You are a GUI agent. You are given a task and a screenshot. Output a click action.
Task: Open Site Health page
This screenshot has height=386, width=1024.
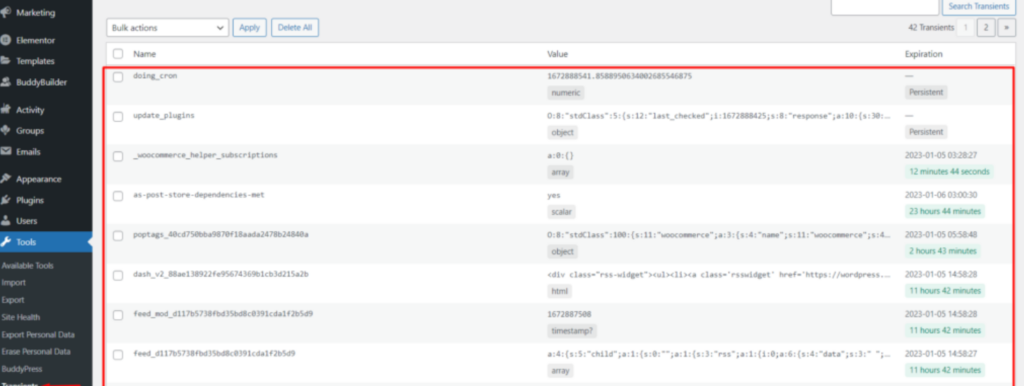click(x=21, y=317)
